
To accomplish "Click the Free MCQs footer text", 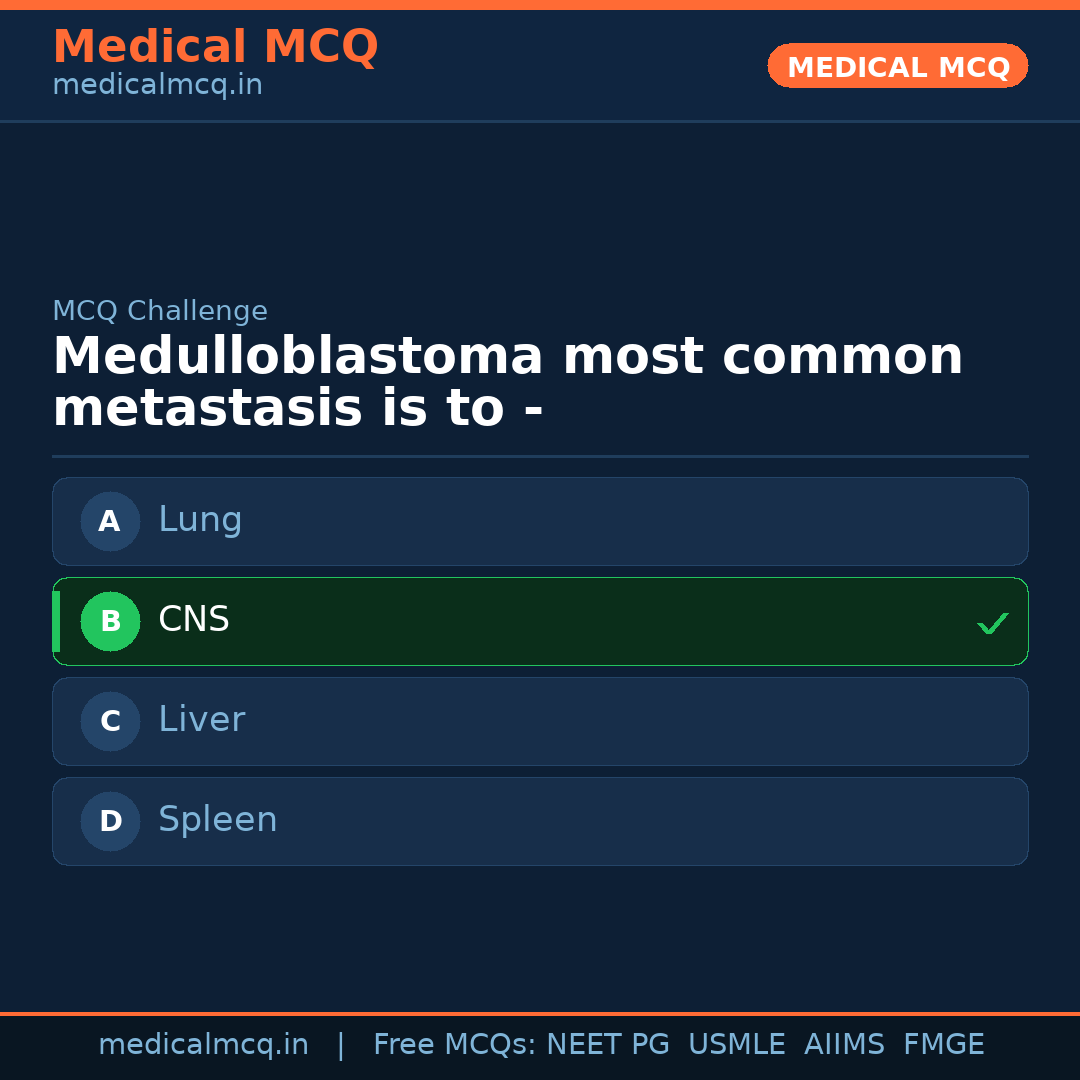I will pos(454,1045).
